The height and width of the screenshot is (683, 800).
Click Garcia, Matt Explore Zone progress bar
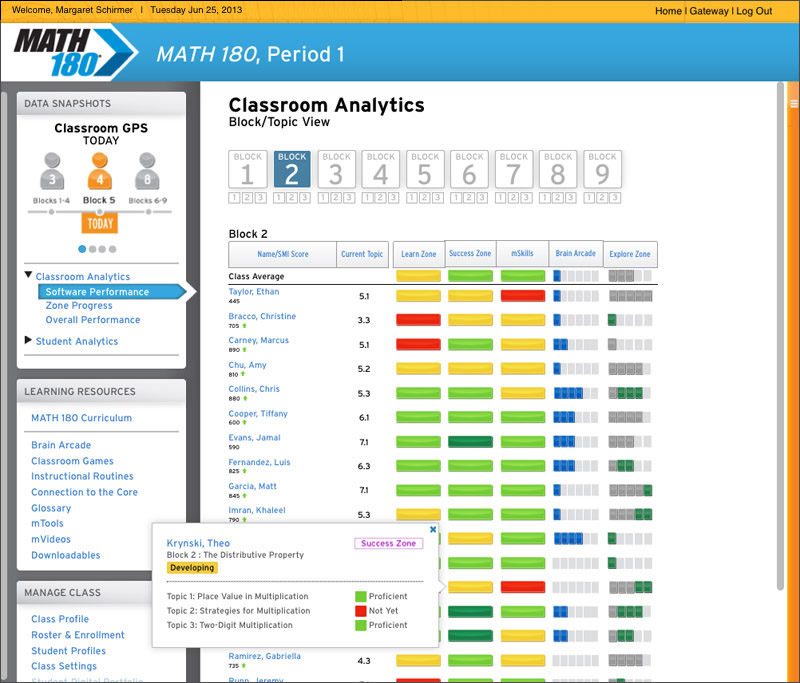pos(630,490)
